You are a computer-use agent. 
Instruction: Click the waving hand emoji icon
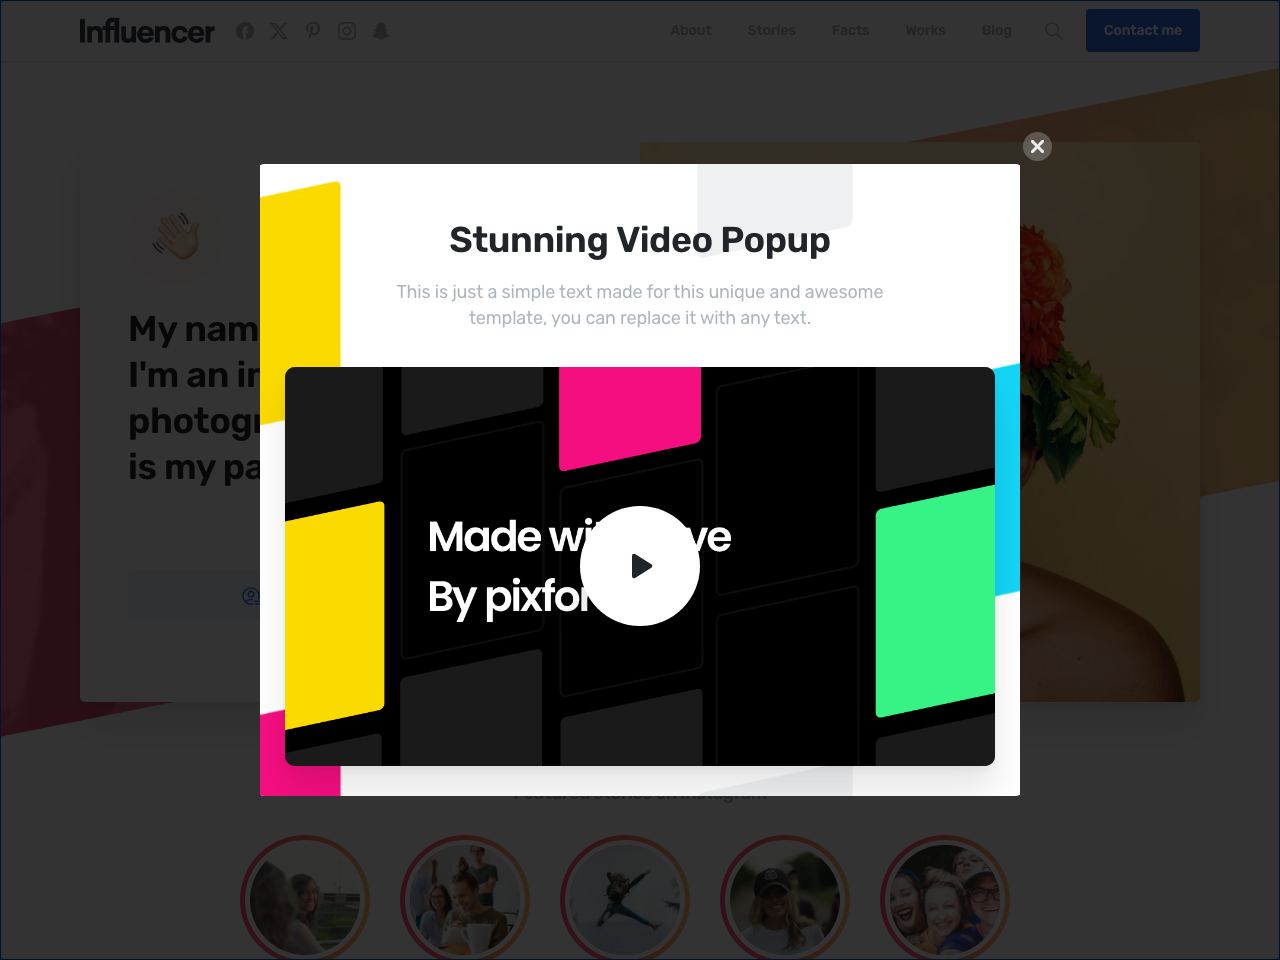176,237
